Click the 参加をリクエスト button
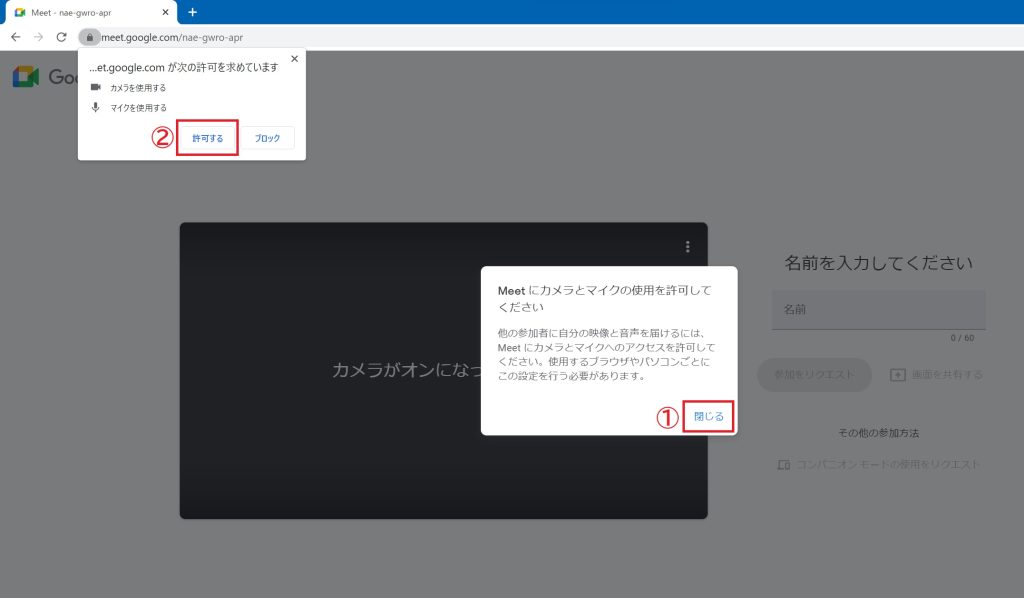This screenshot has width=1024, height=598. coord(814,374)
